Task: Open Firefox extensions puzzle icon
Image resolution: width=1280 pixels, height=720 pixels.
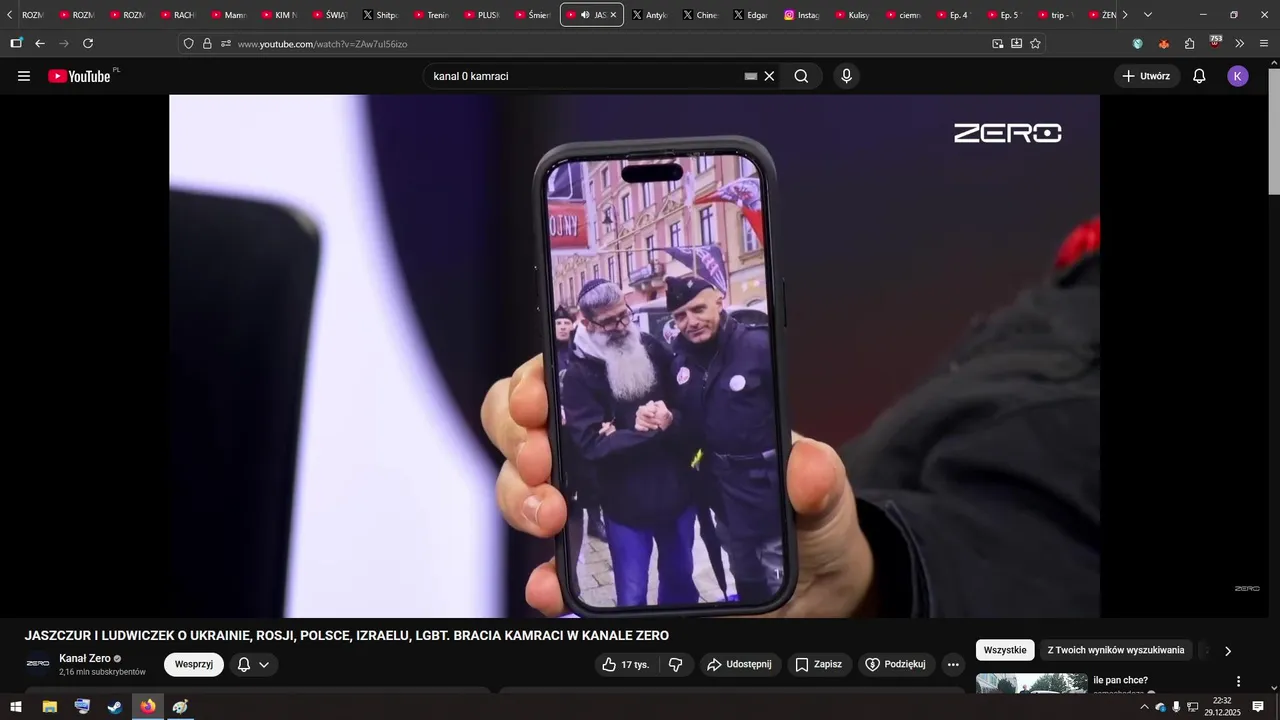Action: click(x=1189, y=43)
